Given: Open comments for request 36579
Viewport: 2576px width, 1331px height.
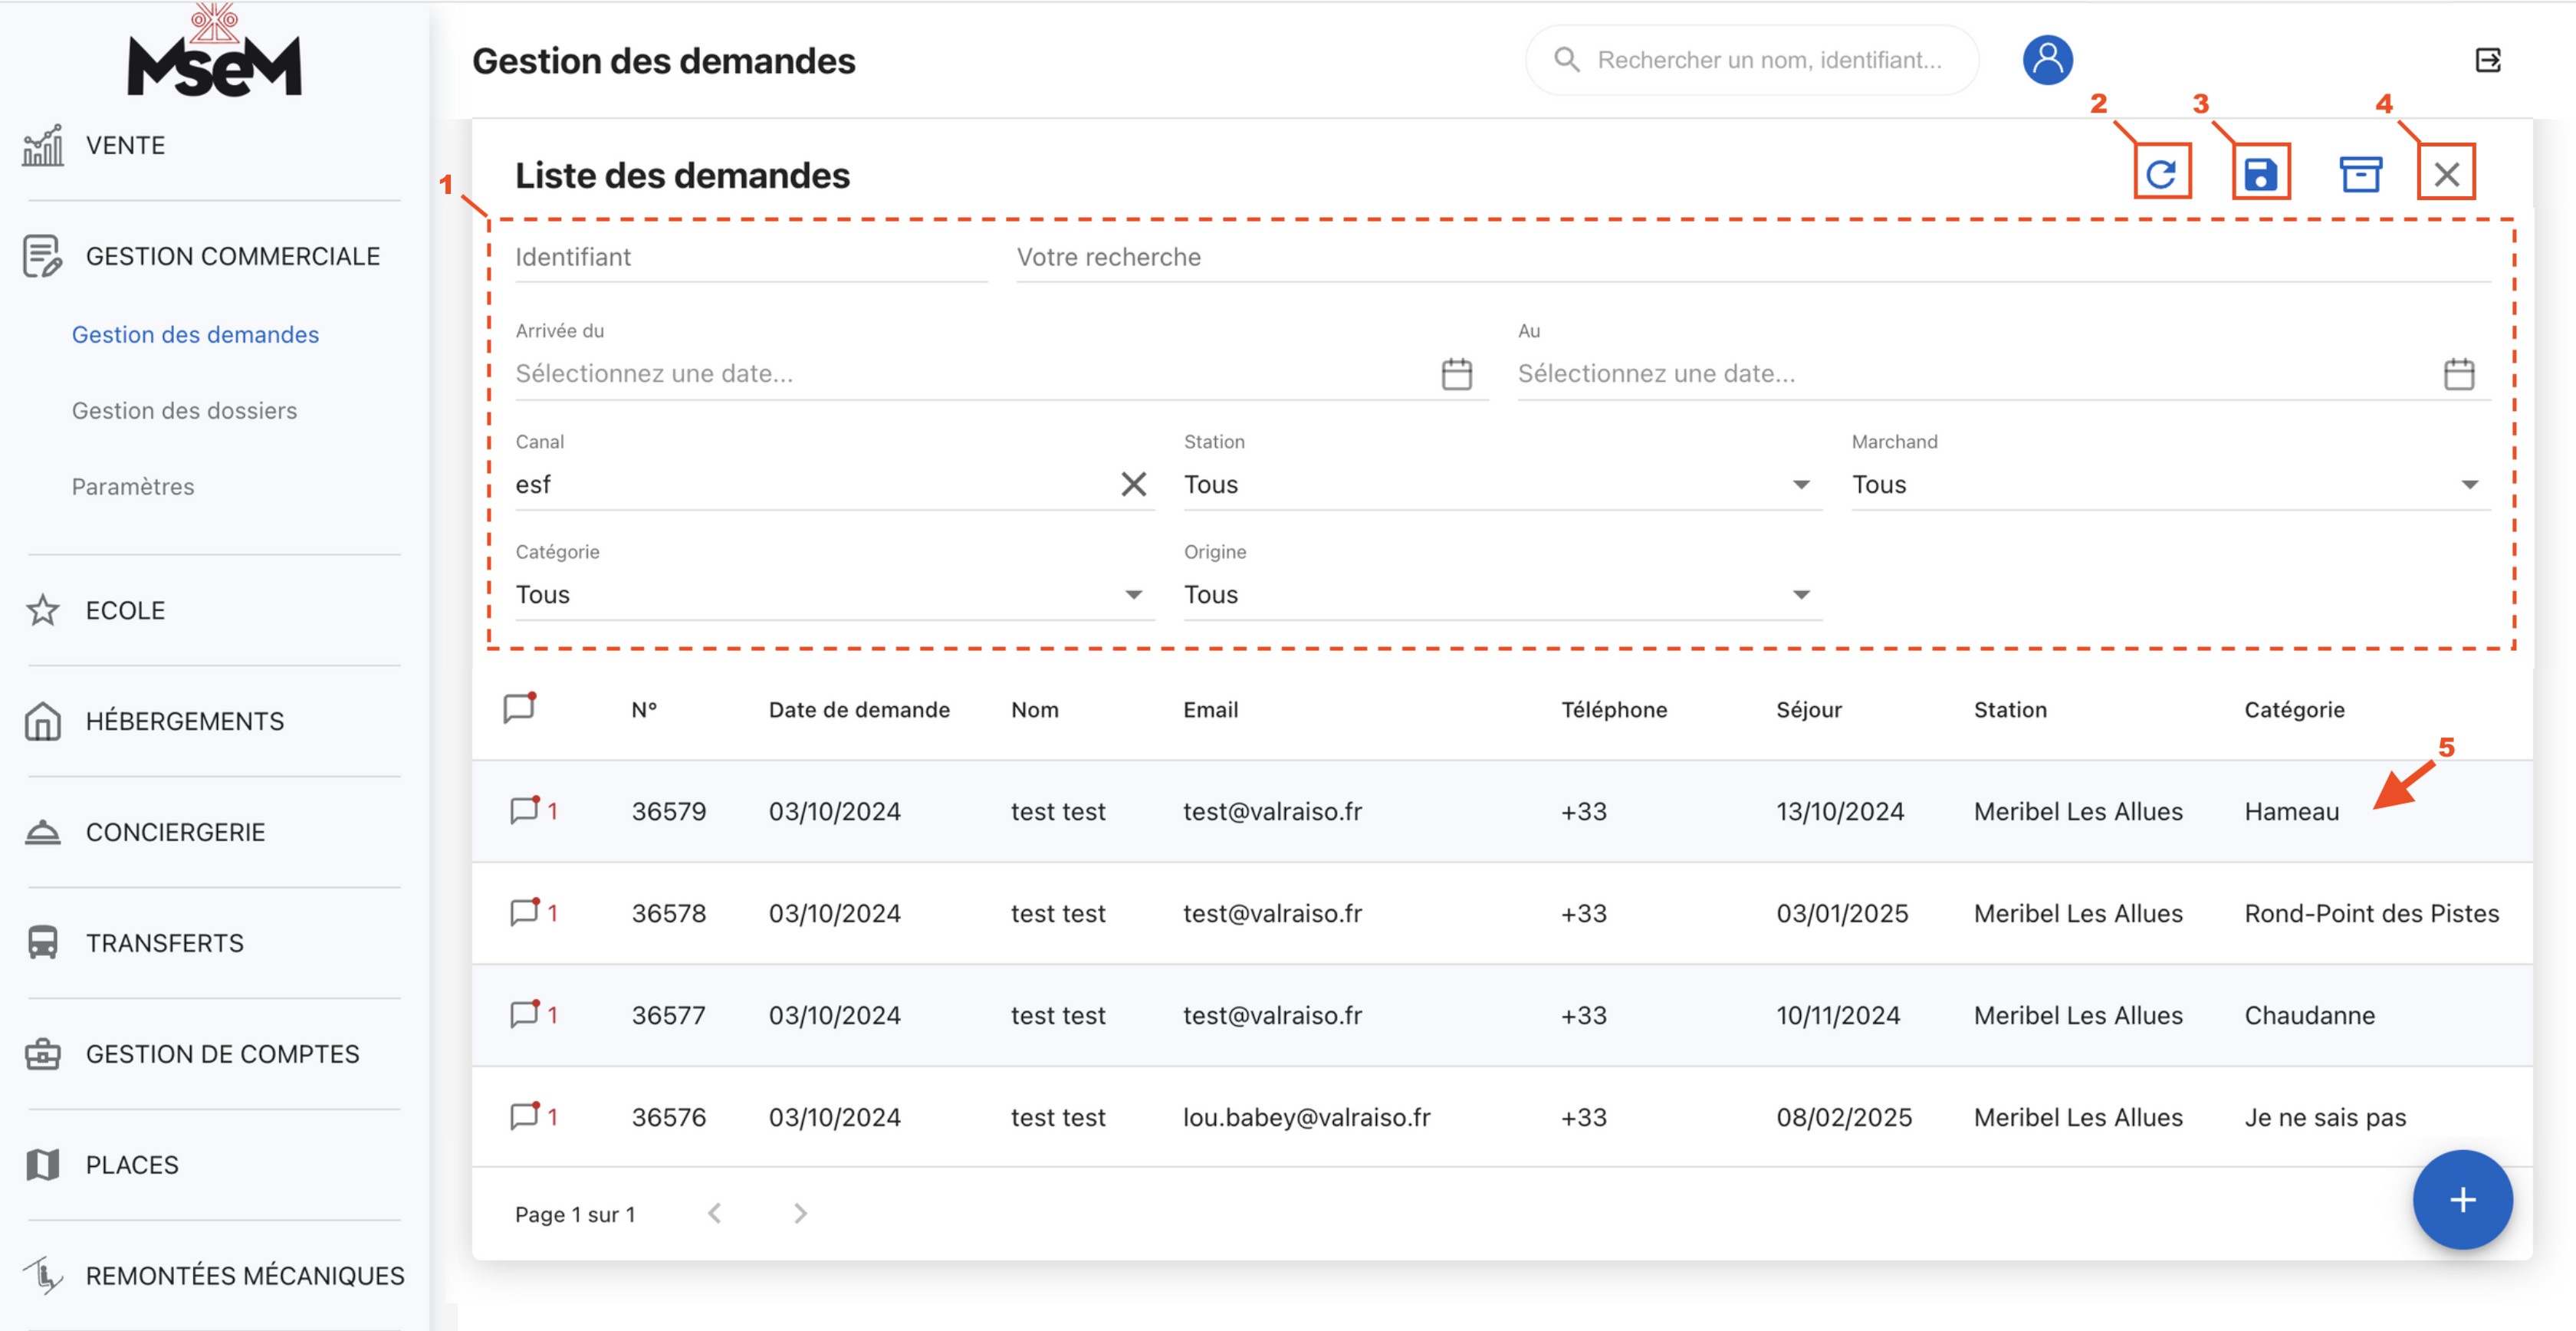Looking at the screenshot, I should pos(525,810).
